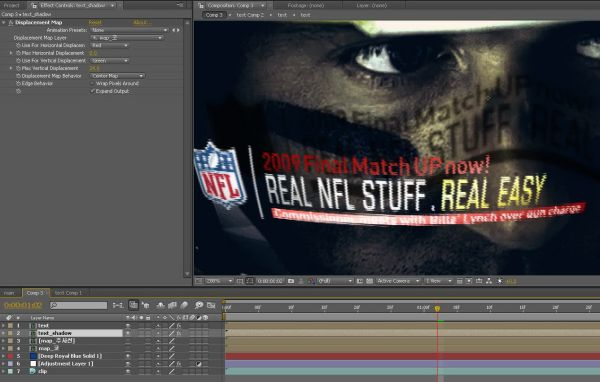Click the stopwatch for Max Vertical Displacement
Viewport: 600px width, 382px height.
[18, 68]
